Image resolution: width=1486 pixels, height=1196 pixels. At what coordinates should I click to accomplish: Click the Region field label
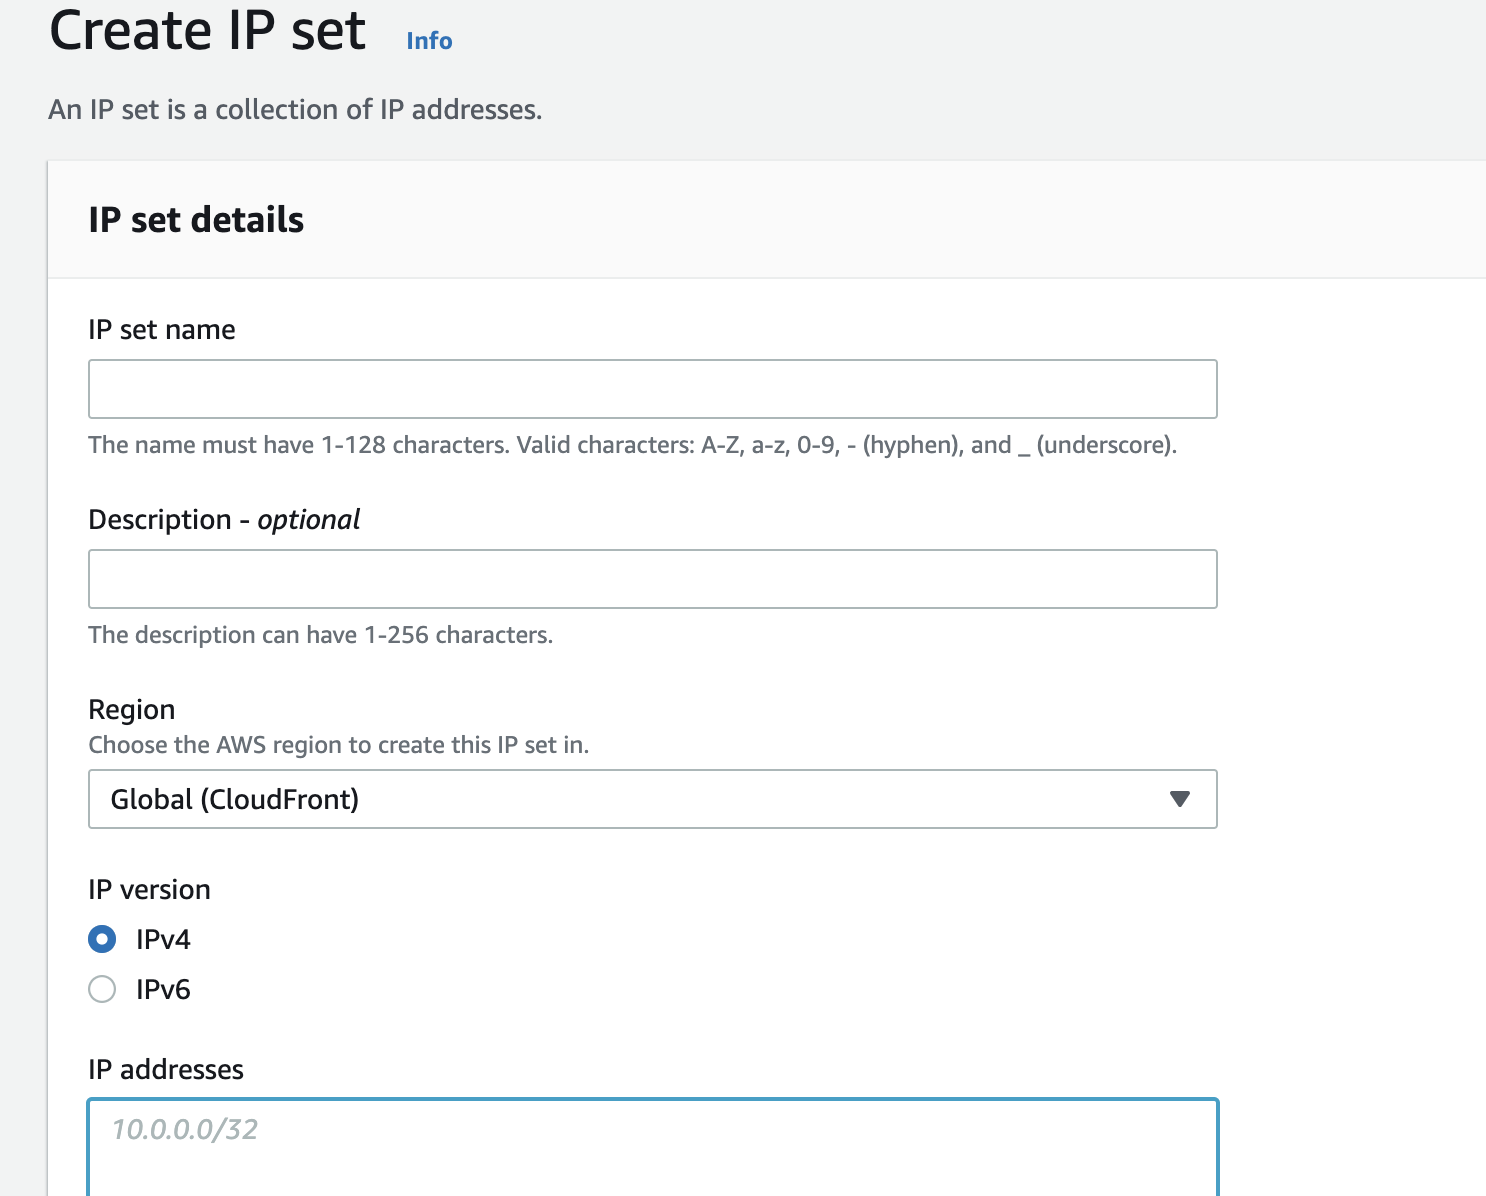132,710
